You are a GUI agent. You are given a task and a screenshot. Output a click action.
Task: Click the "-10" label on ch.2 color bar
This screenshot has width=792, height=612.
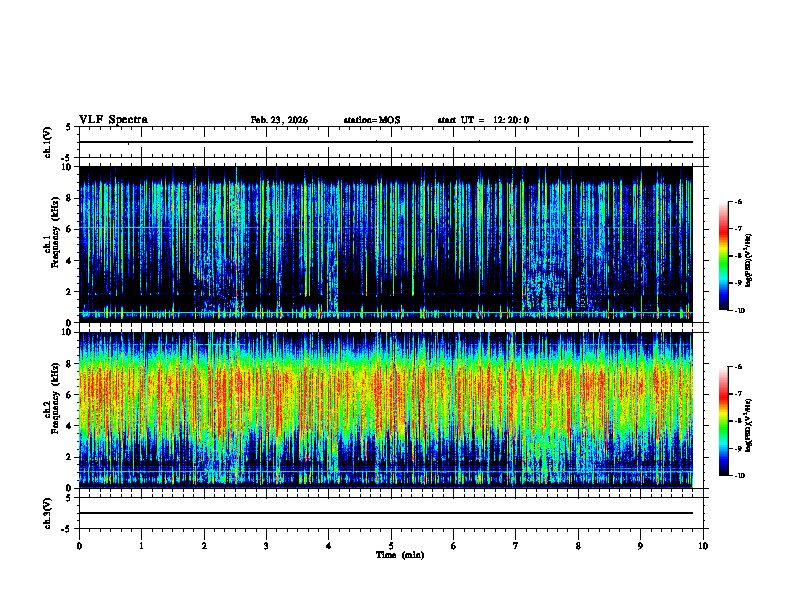click(x=739, y=476)
